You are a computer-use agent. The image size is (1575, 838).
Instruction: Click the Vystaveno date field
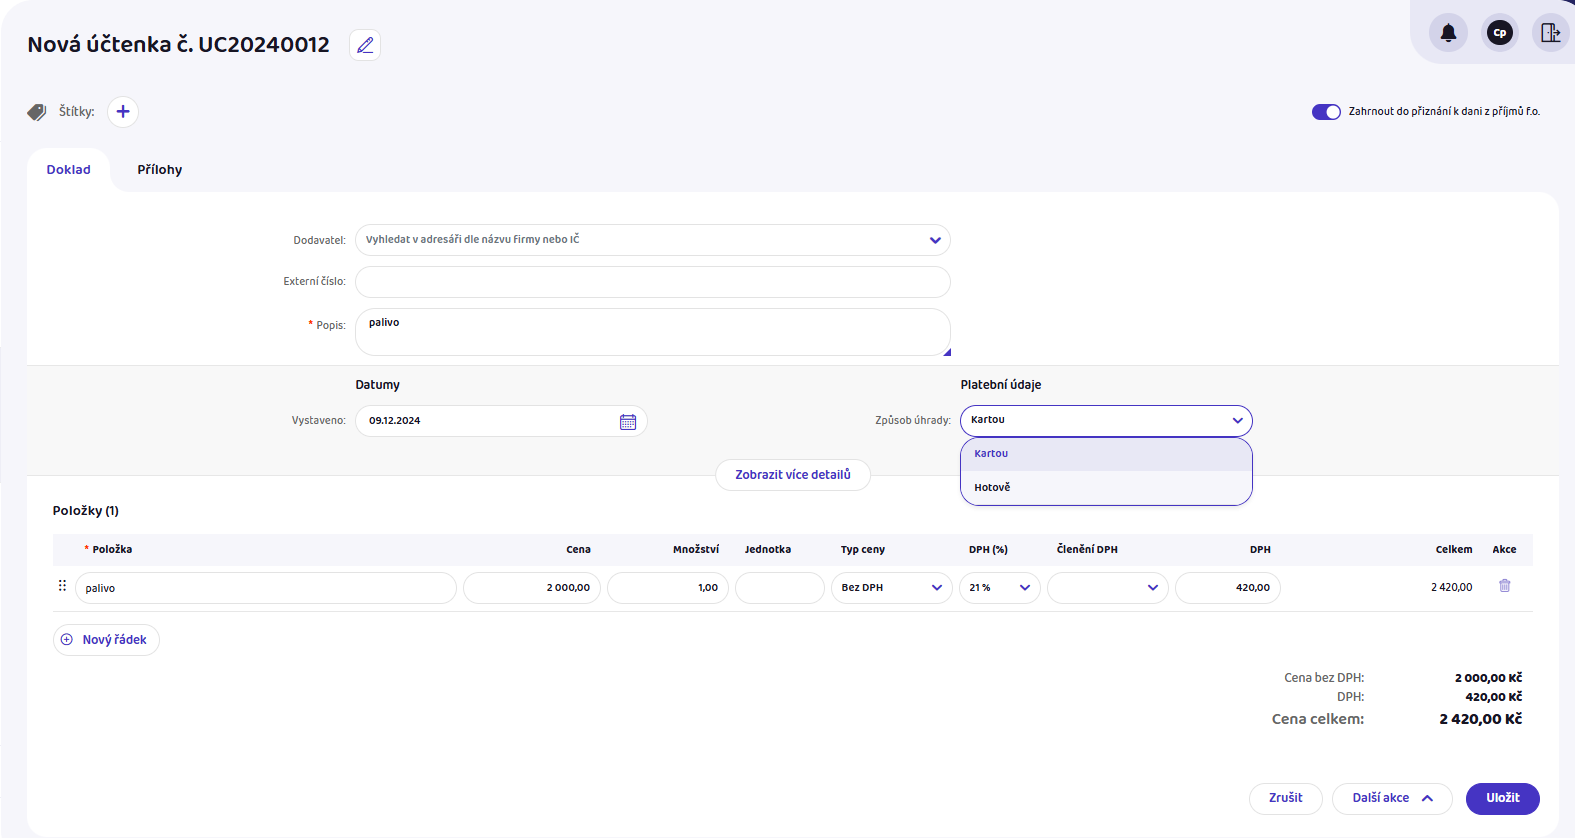click(x=501, y=421)
